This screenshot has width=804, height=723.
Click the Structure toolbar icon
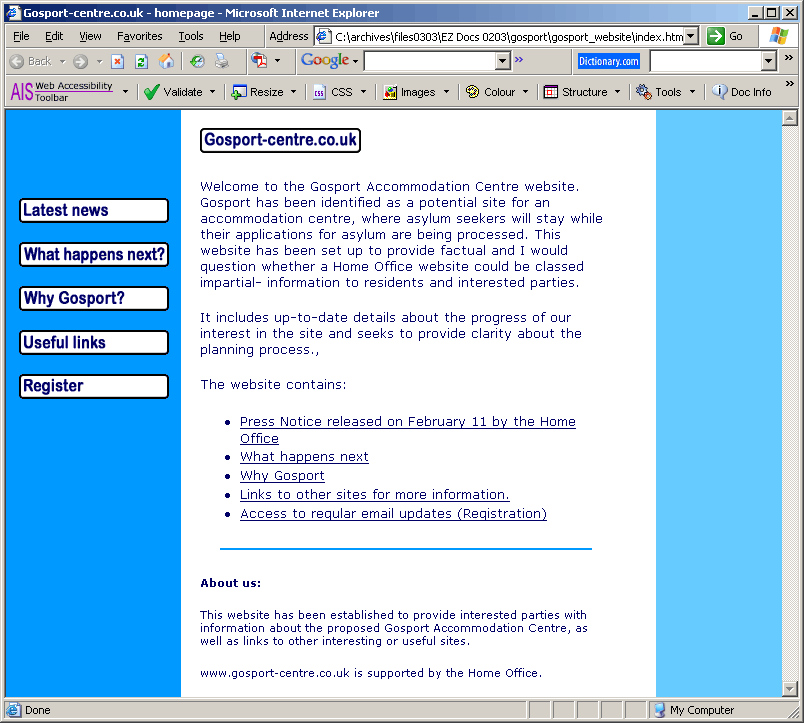tap(551, 92)
